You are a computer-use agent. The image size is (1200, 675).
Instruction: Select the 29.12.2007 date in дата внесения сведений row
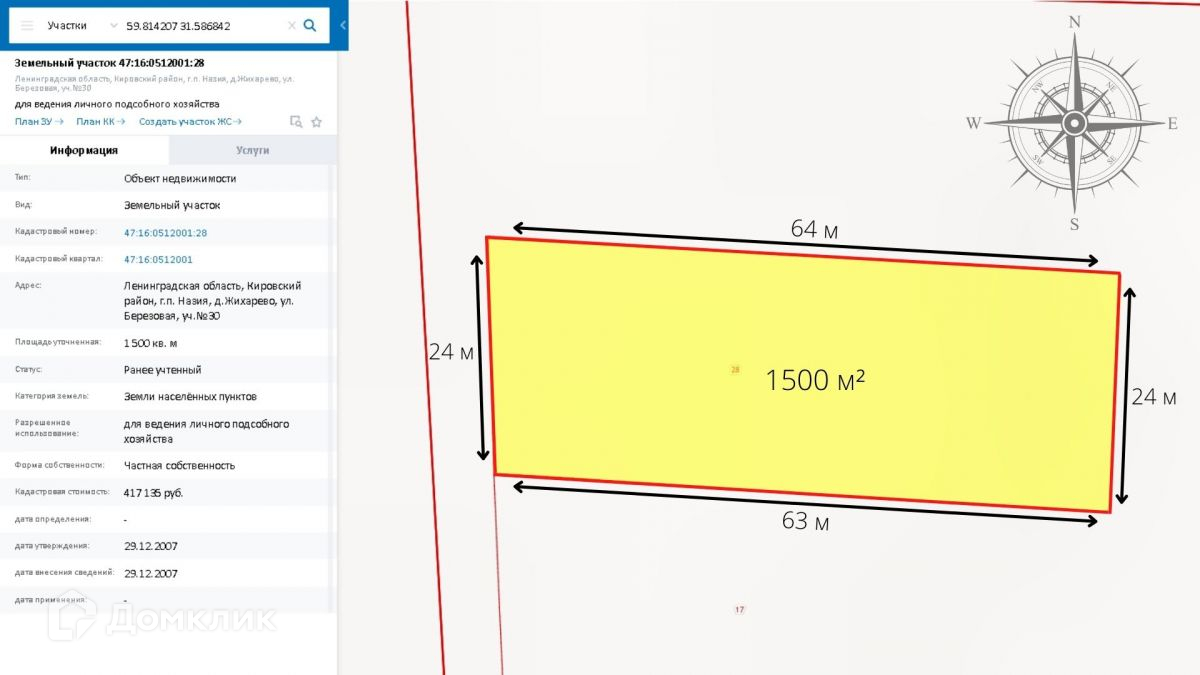click(151, 574)
